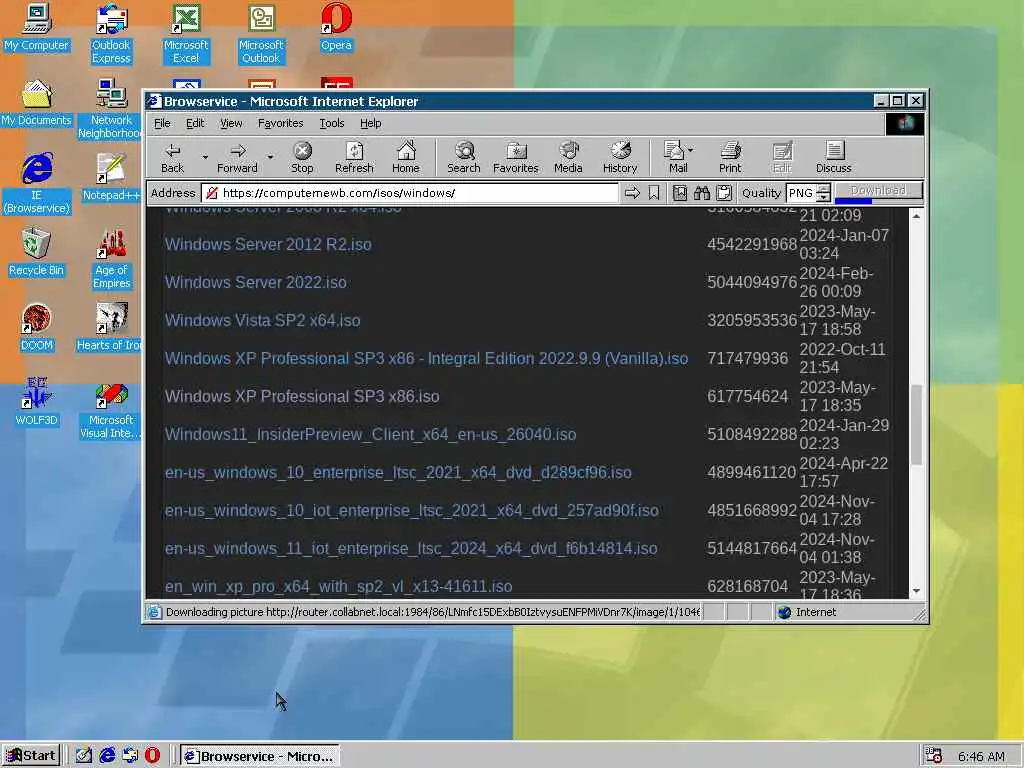Go back with the Back arrow
This screenshot has height=768, width=1024.
point(172,157)
